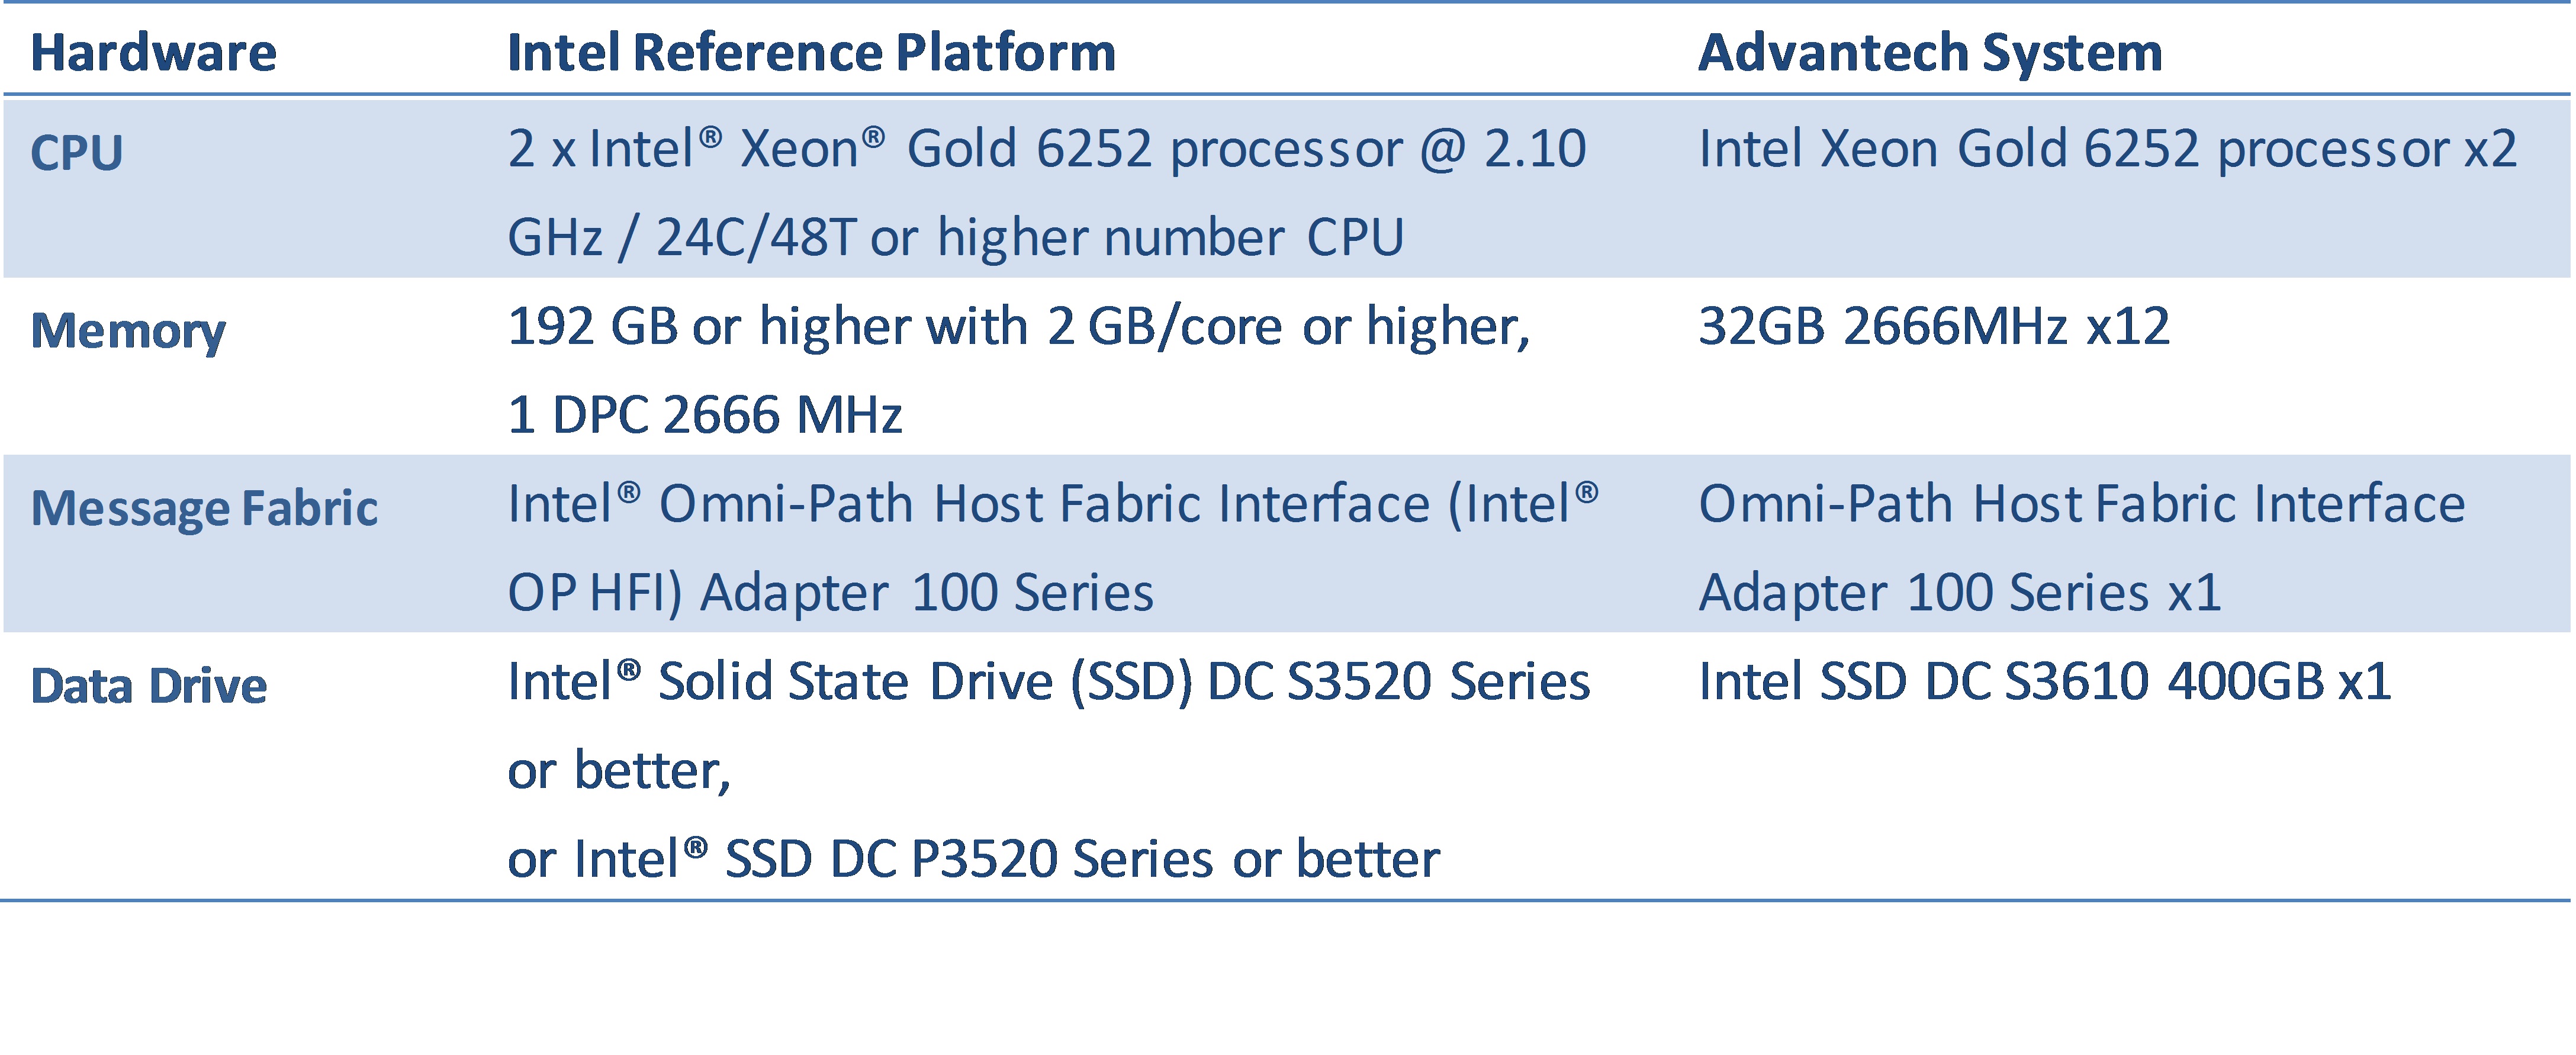Click the 192 GB or higher memory text
Viewport: 2576px width, 1055px height.
tap(1019, 327)
